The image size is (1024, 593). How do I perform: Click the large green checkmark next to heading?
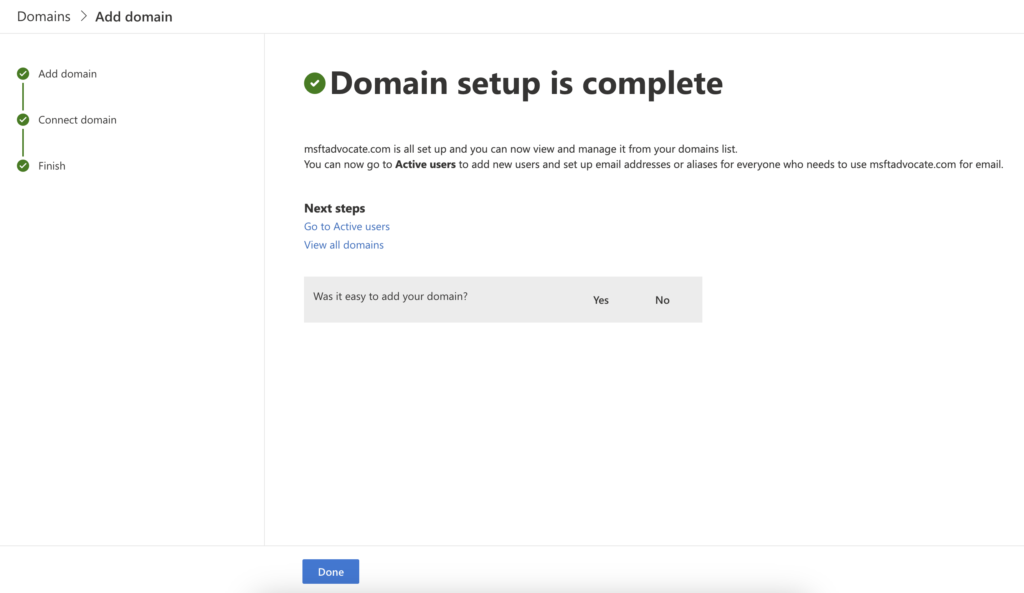coord(315,84)
